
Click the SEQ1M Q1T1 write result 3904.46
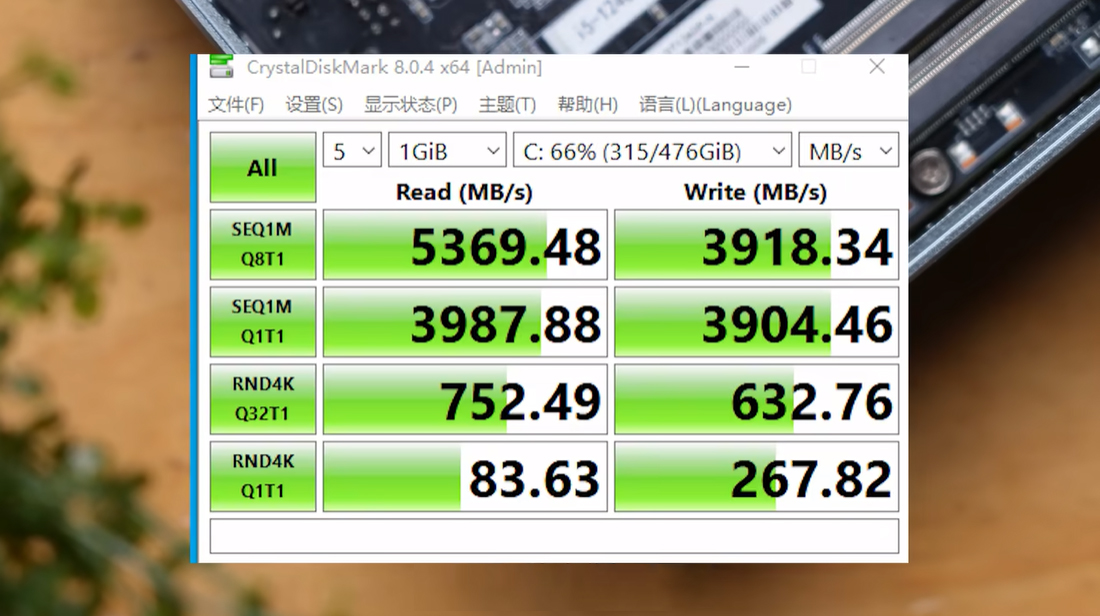pyautogui.click(x=756, y=321)
